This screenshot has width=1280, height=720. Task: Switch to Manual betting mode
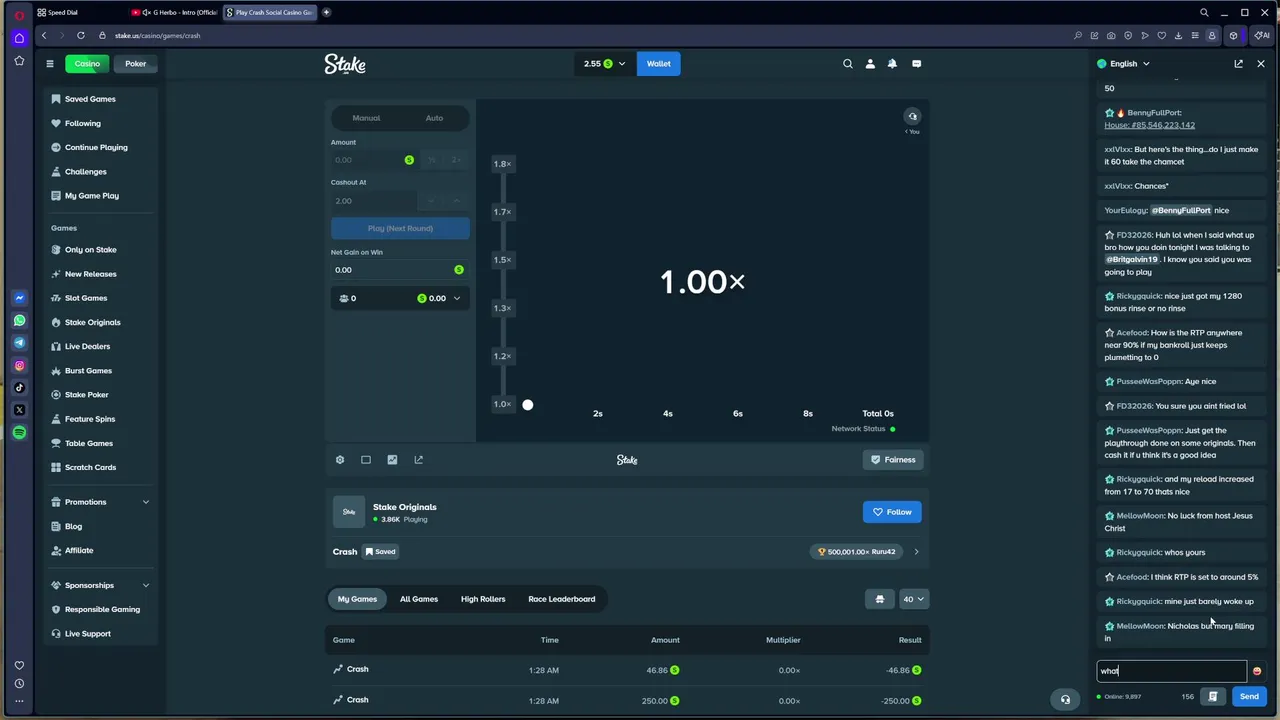pos(366,118)
